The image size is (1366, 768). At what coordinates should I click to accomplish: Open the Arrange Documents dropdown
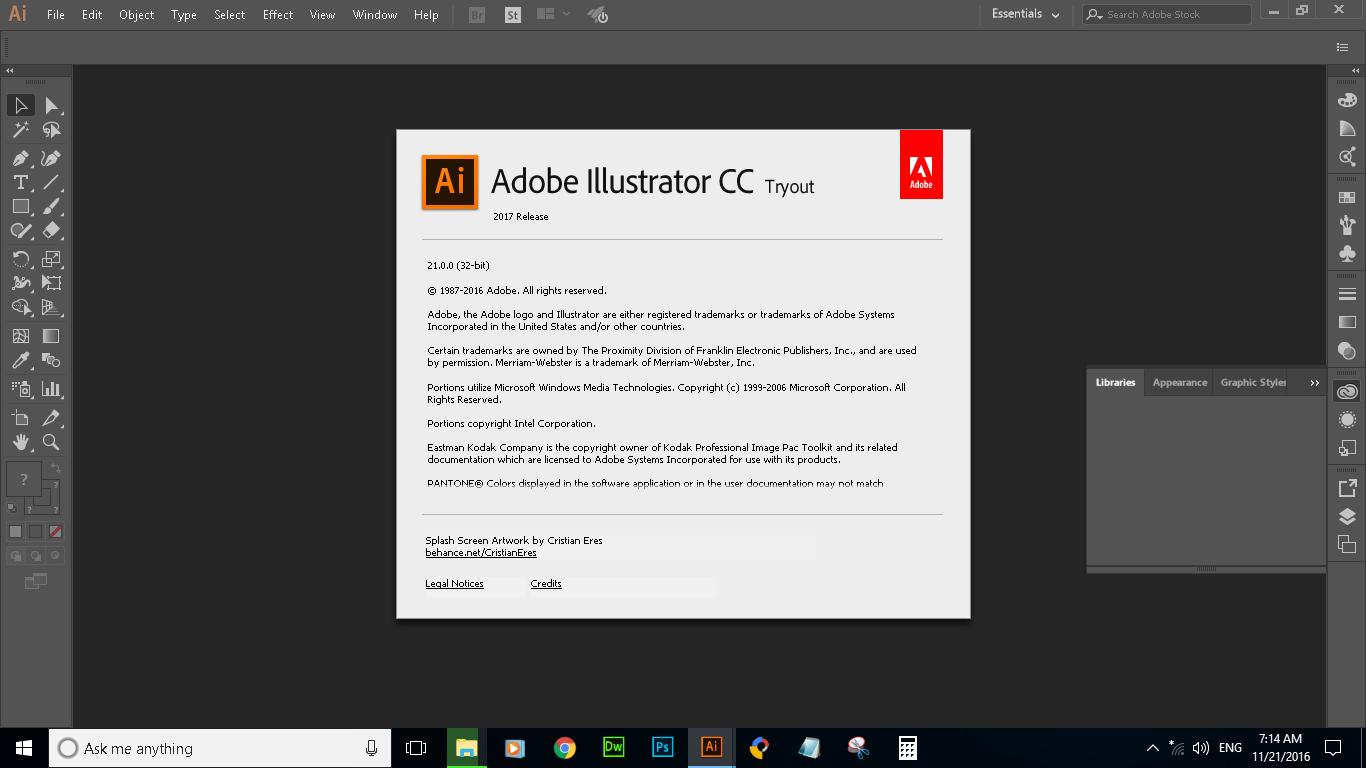click(x=552, y=14)
